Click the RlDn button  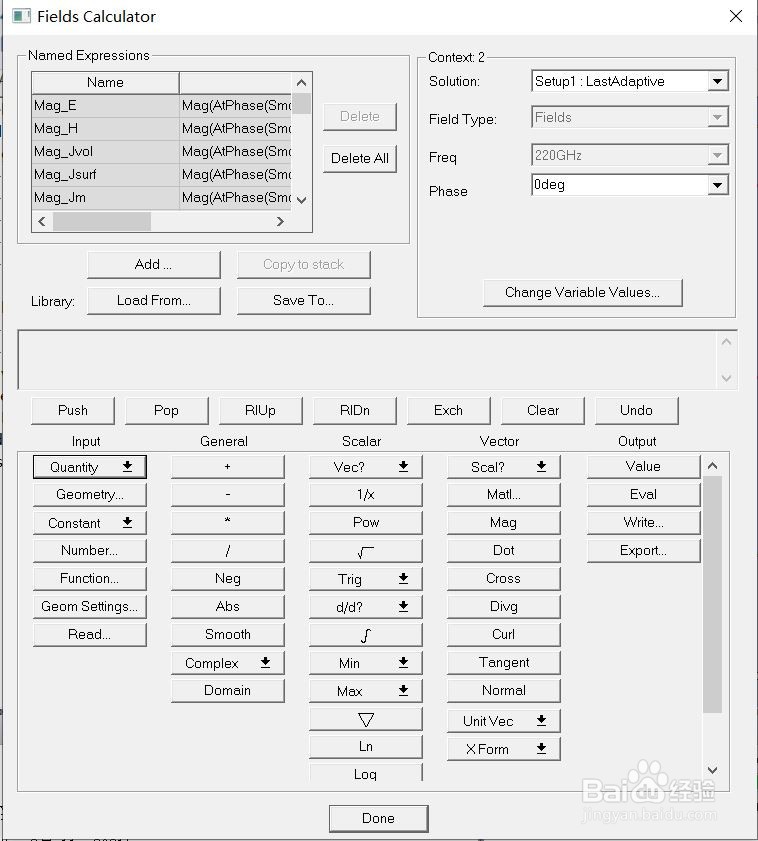tap(355, 410)
